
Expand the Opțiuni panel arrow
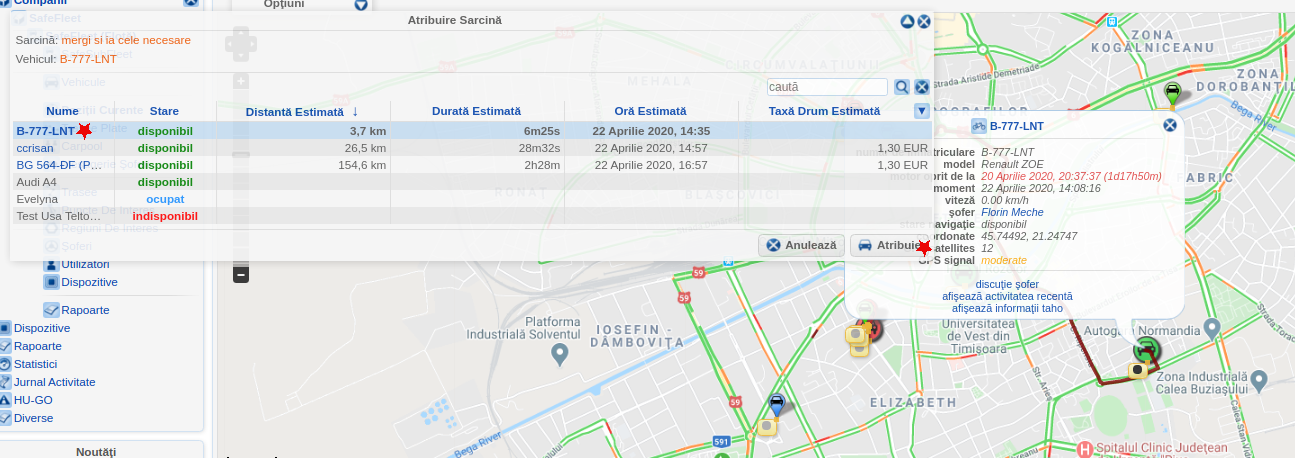coord(361,5)
